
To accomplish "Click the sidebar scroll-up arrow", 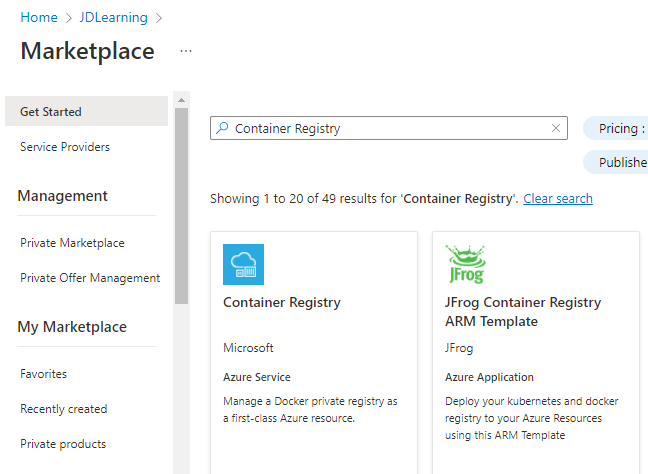I will [x=181, y=100].
